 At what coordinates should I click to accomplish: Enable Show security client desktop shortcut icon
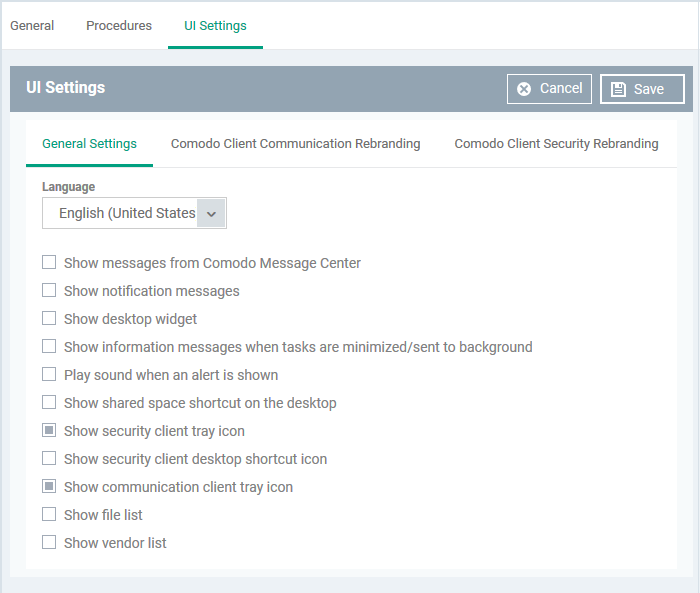(49, 458)
